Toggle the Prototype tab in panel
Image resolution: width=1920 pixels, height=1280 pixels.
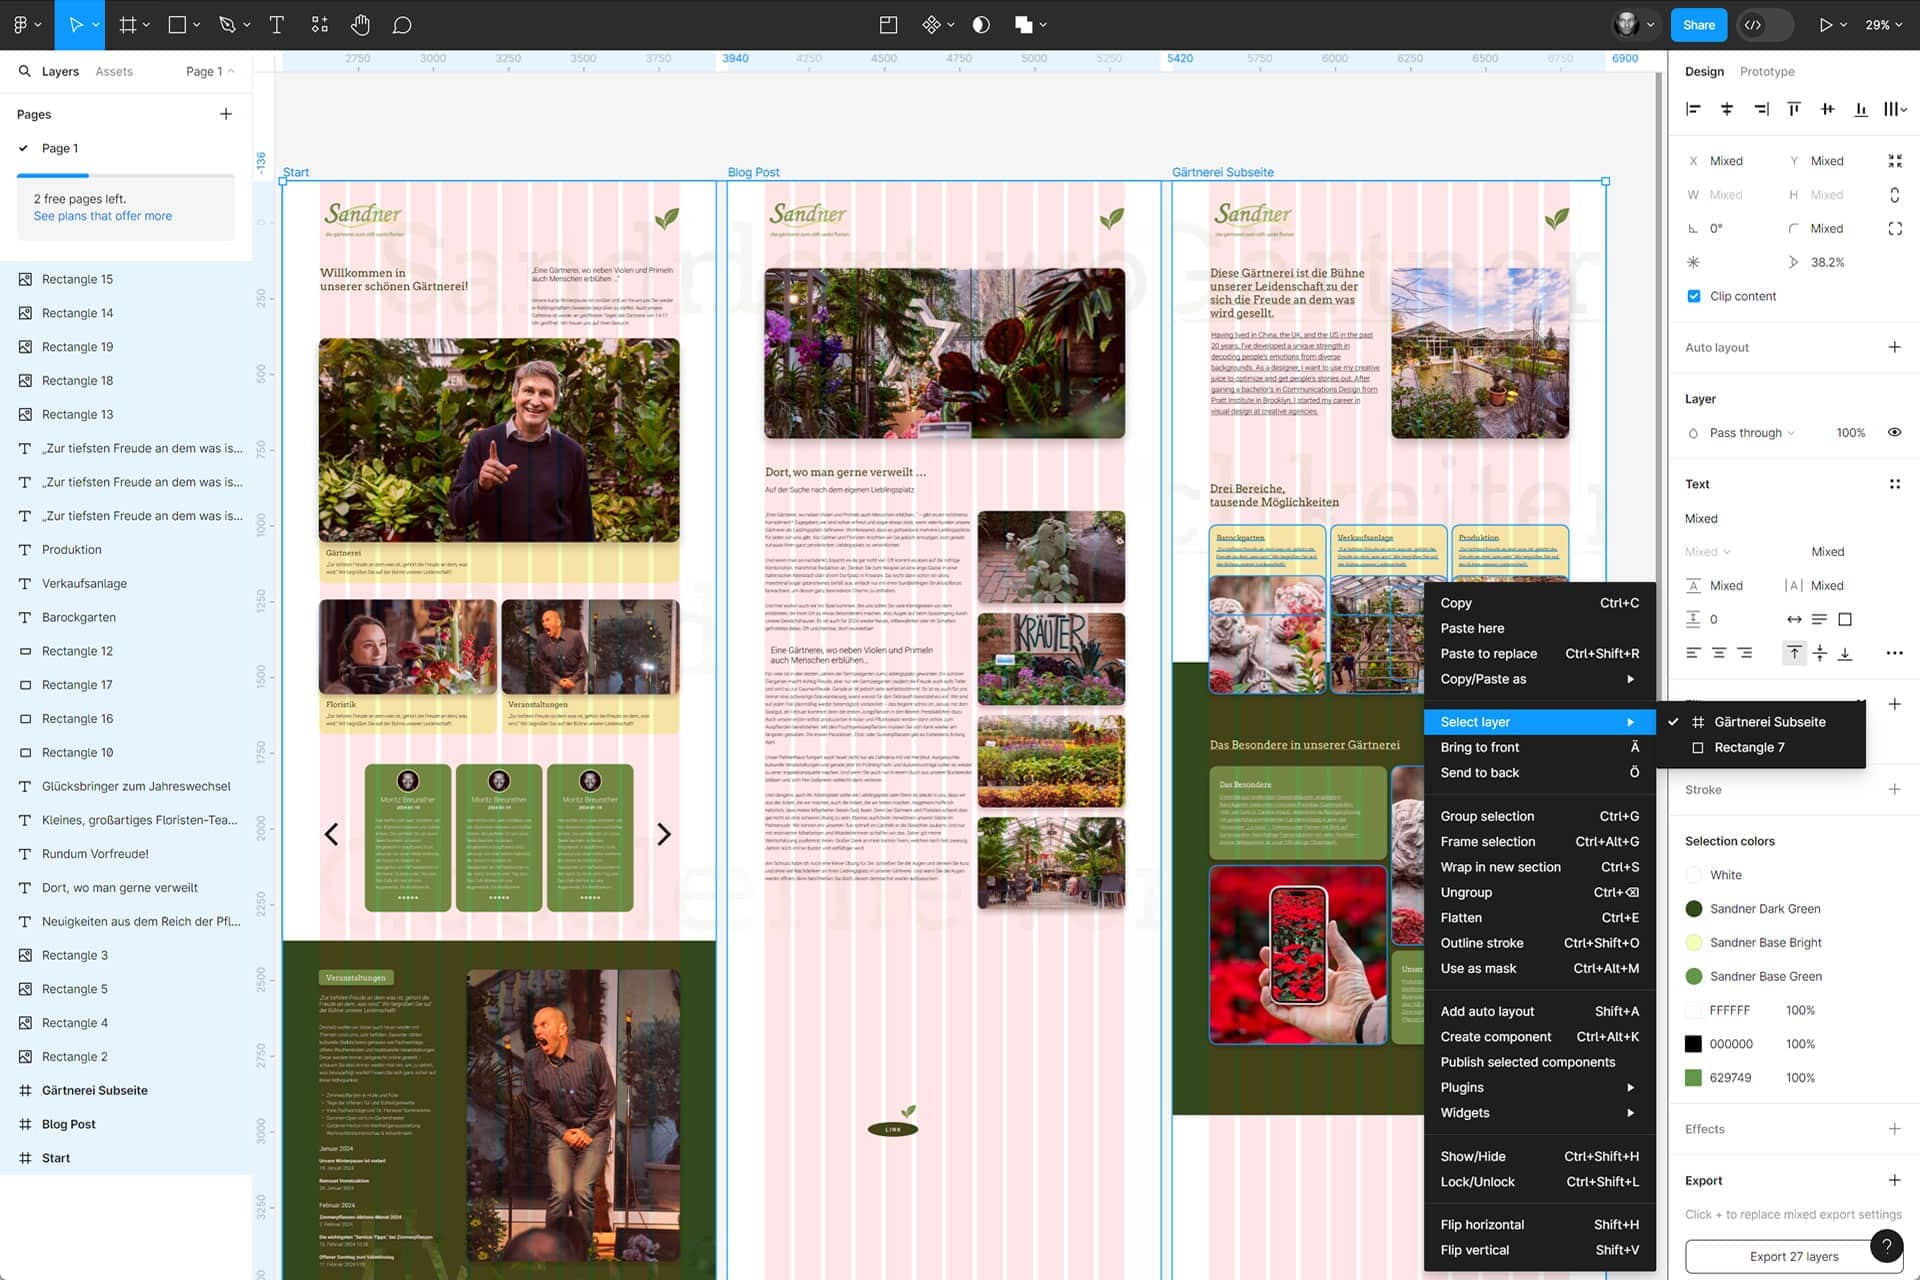point(1767,70)
